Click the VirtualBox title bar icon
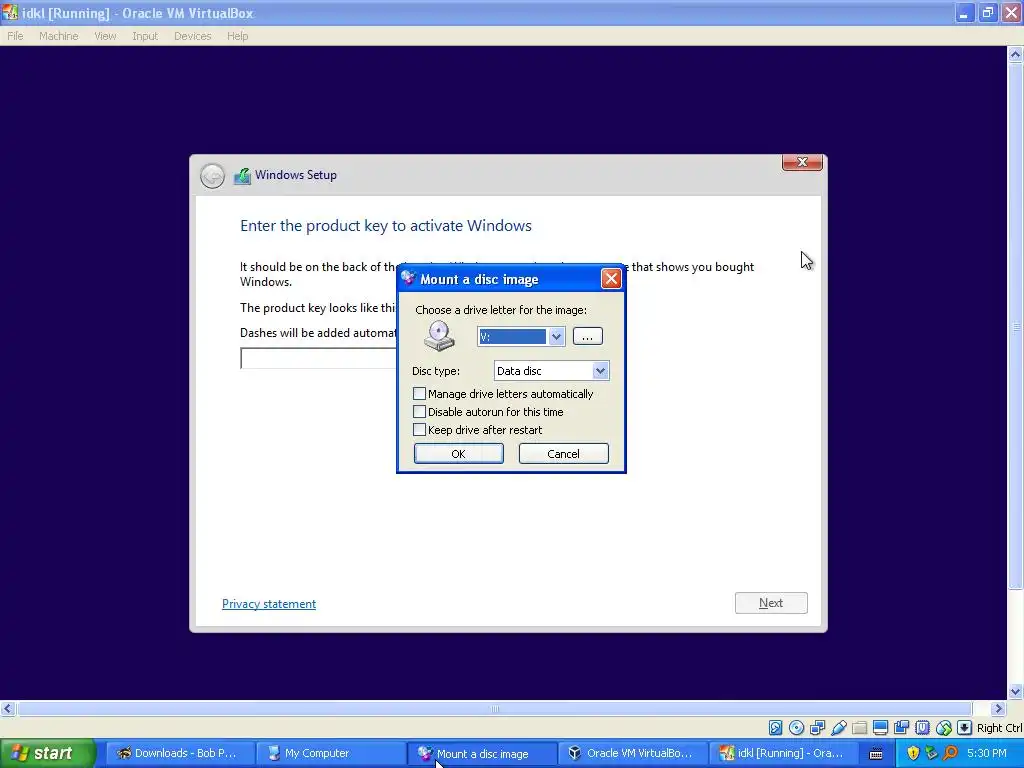1024x768 pixels. click(10, 12)
